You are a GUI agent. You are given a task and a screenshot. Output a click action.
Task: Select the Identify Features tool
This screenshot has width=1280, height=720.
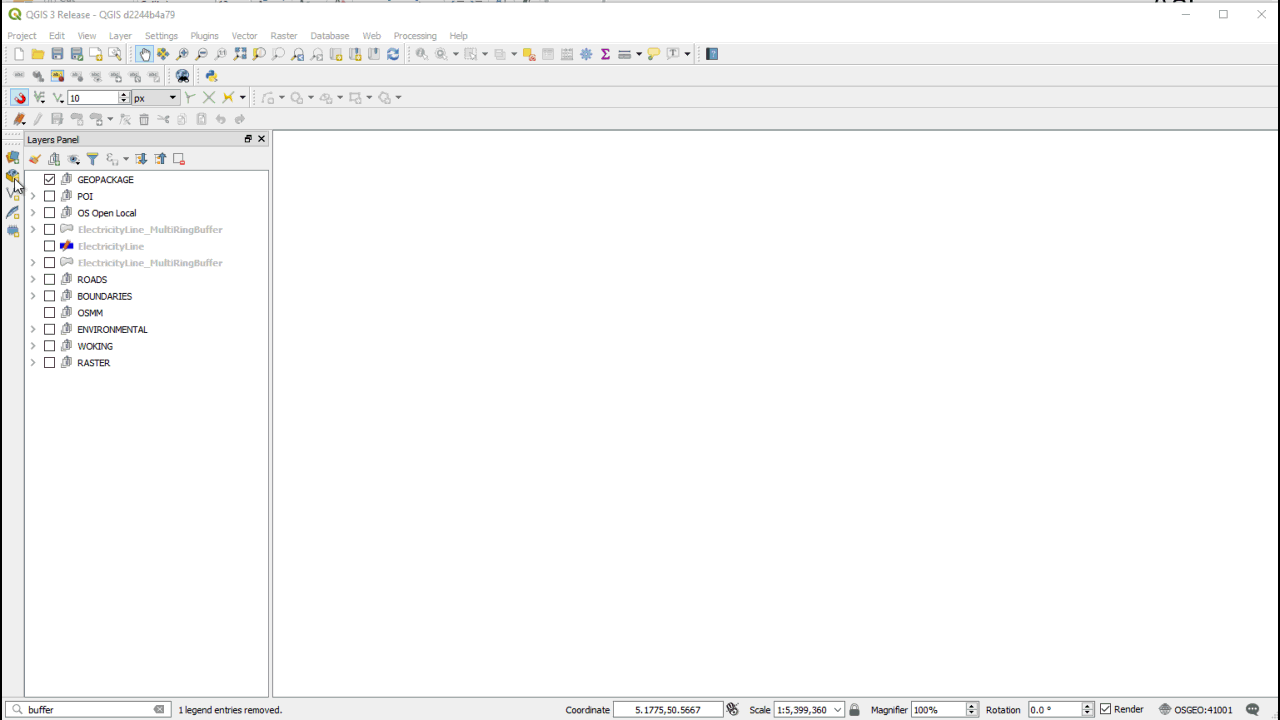421,54
